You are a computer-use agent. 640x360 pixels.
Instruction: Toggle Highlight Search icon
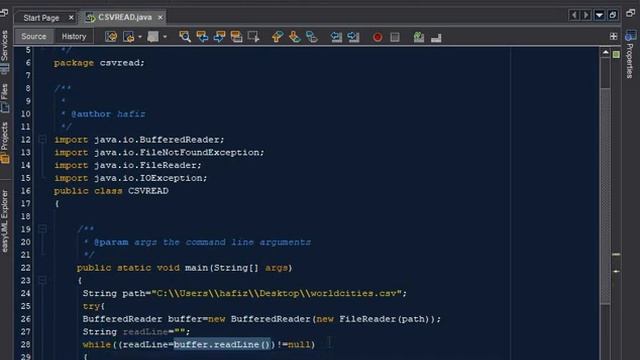[236, 37]
